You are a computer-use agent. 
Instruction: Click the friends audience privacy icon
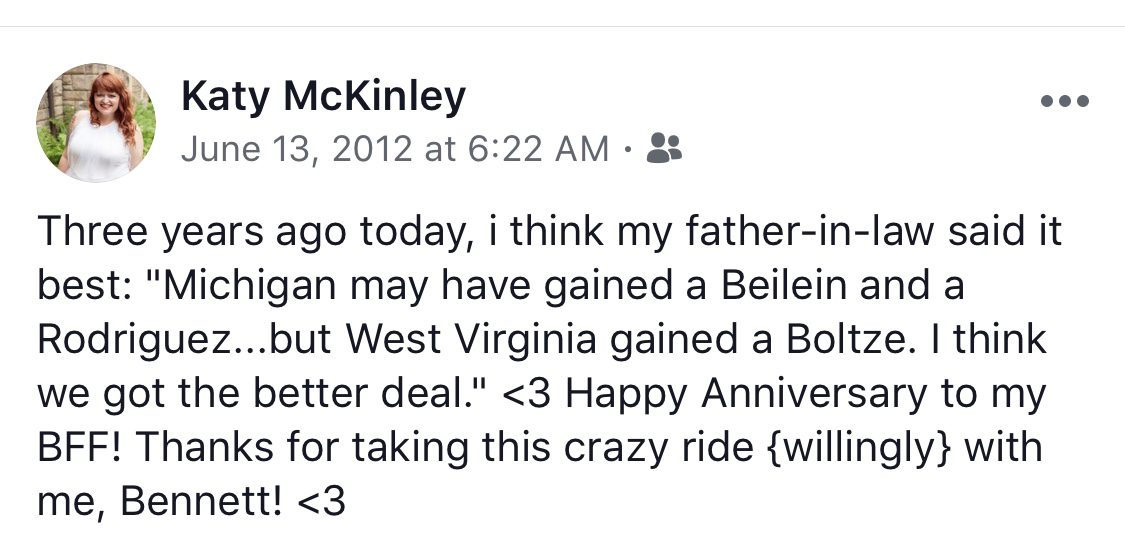click(665, 149)
